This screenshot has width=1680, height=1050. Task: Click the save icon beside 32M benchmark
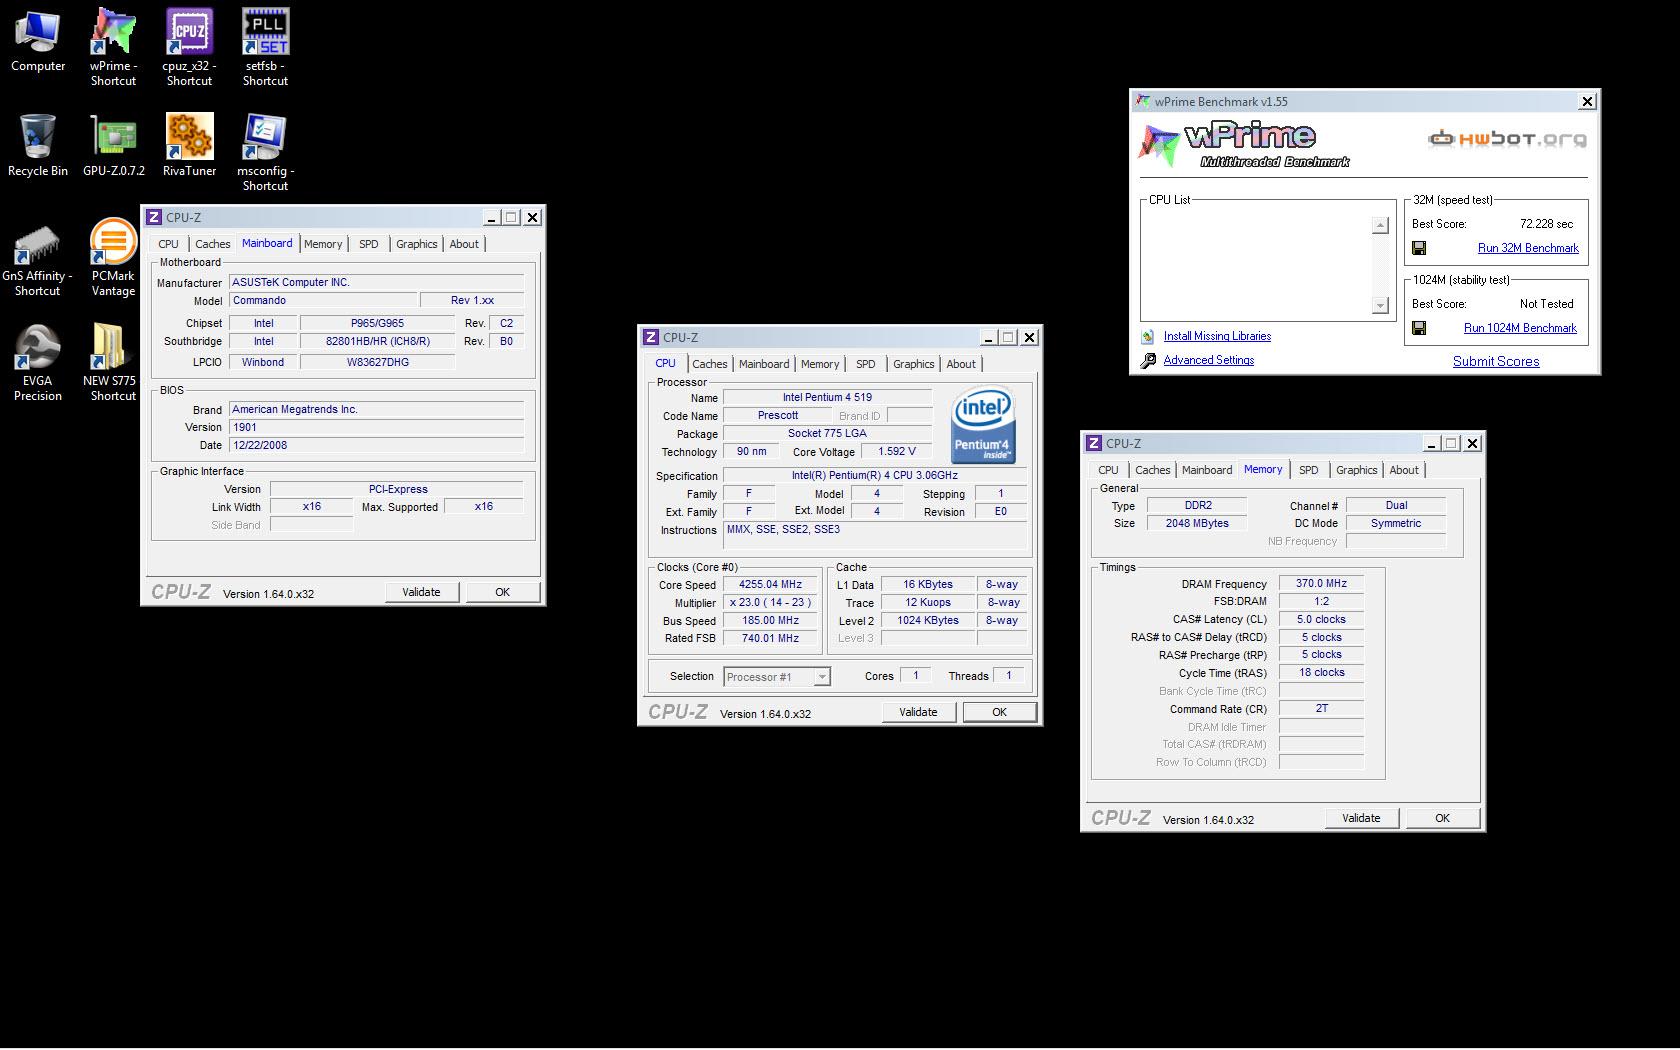coord(1419,248)
